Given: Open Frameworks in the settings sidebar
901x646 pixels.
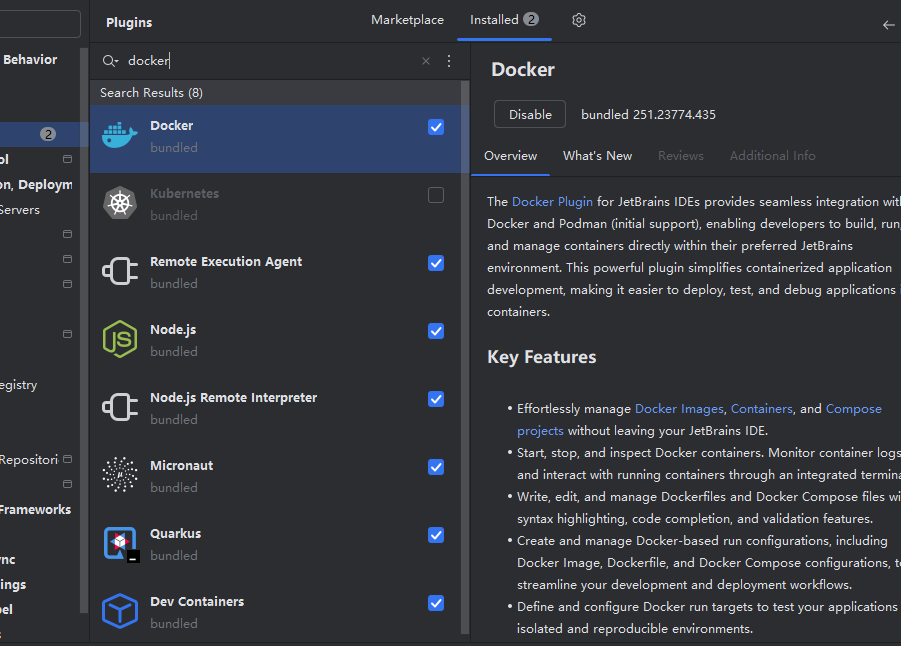Looking at the screenshot, I should click(35, 510).
